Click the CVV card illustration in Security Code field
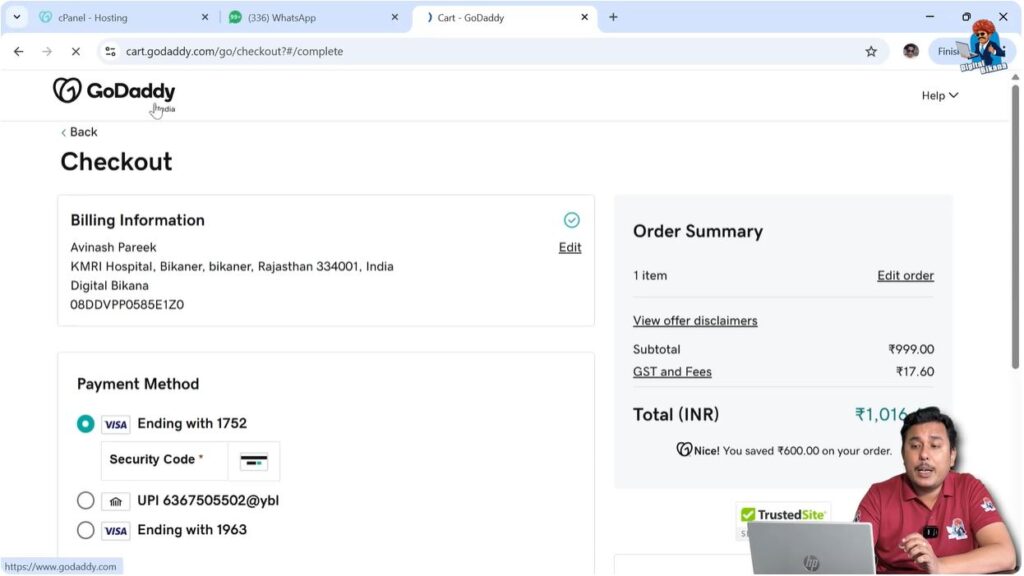Image resolution: width=1024 pixels, height=576 pixels. click(254, 460)
